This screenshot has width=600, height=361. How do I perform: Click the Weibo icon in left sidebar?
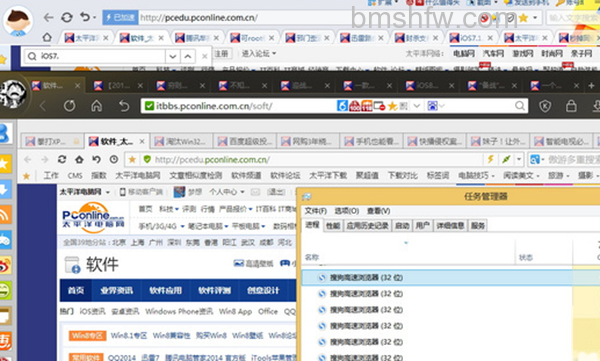tap(5, 265)
